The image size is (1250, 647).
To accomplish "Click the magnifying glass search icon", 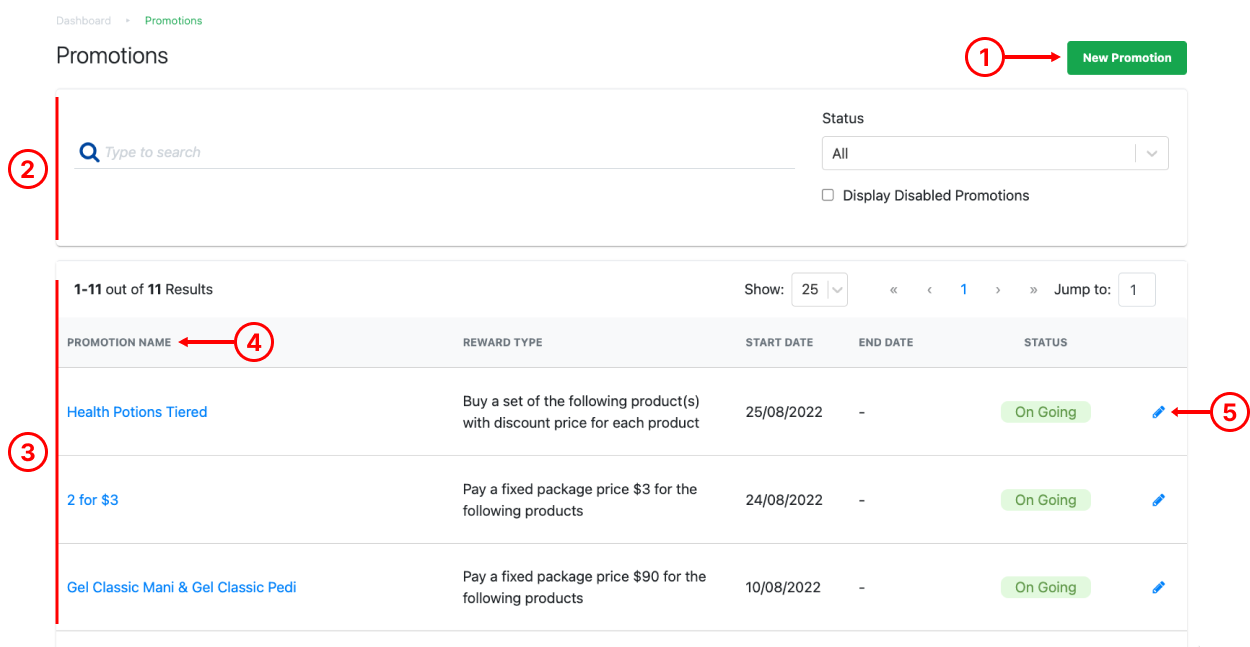I will 89,153.
